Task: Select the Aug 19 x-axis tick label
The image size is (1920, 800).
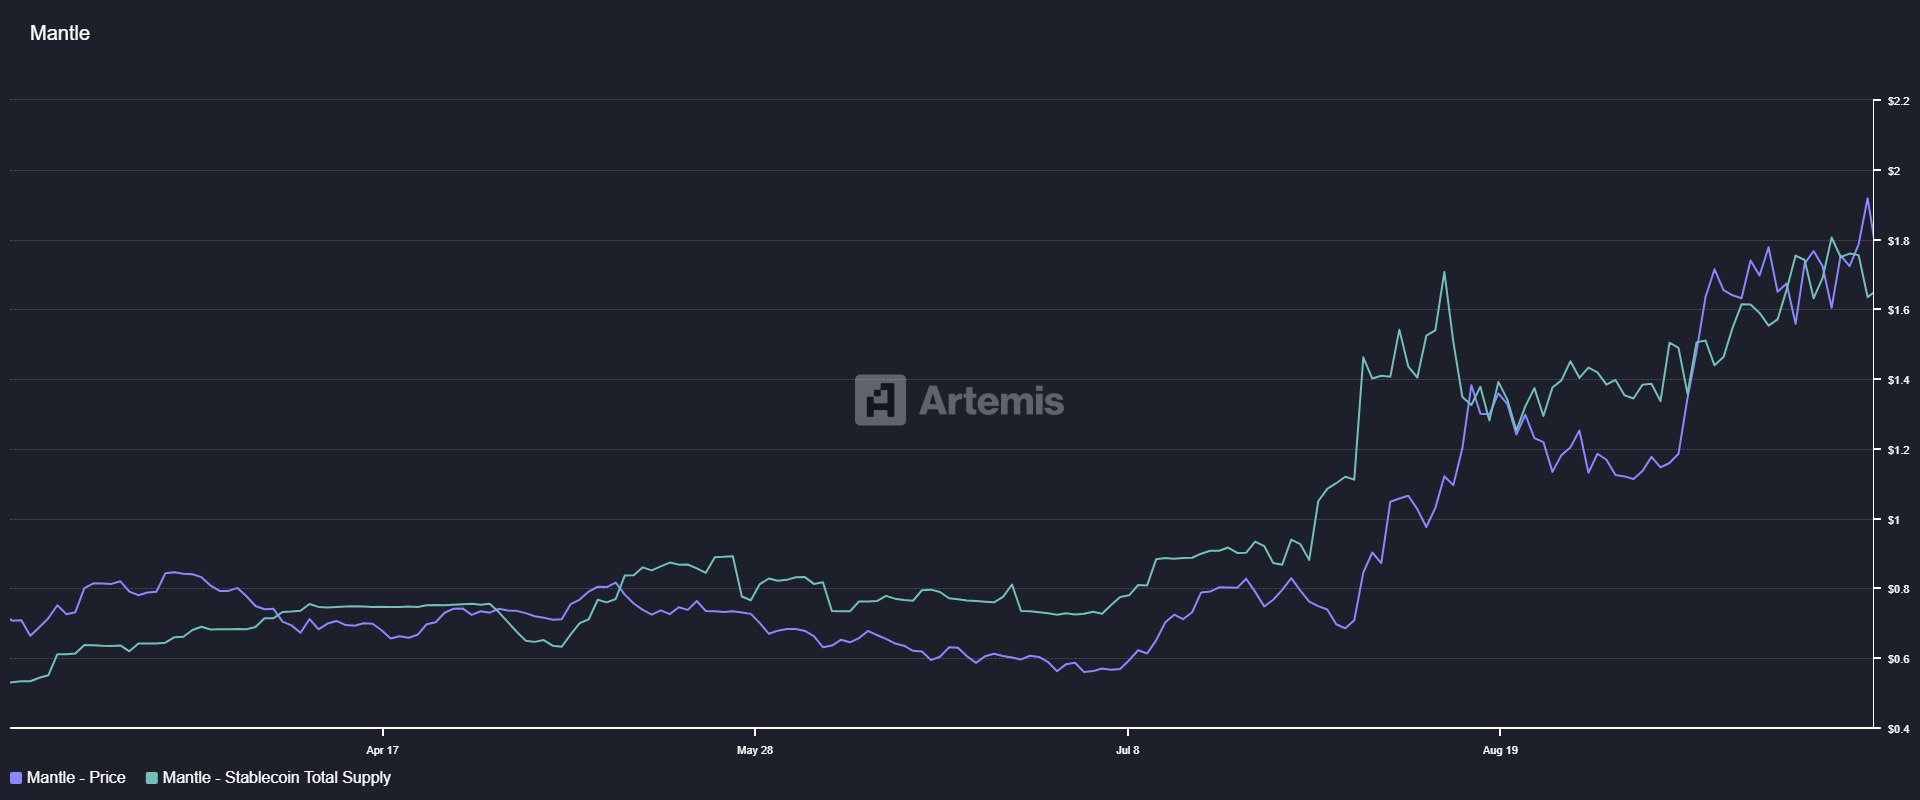Action: (x=1499, y=750)
